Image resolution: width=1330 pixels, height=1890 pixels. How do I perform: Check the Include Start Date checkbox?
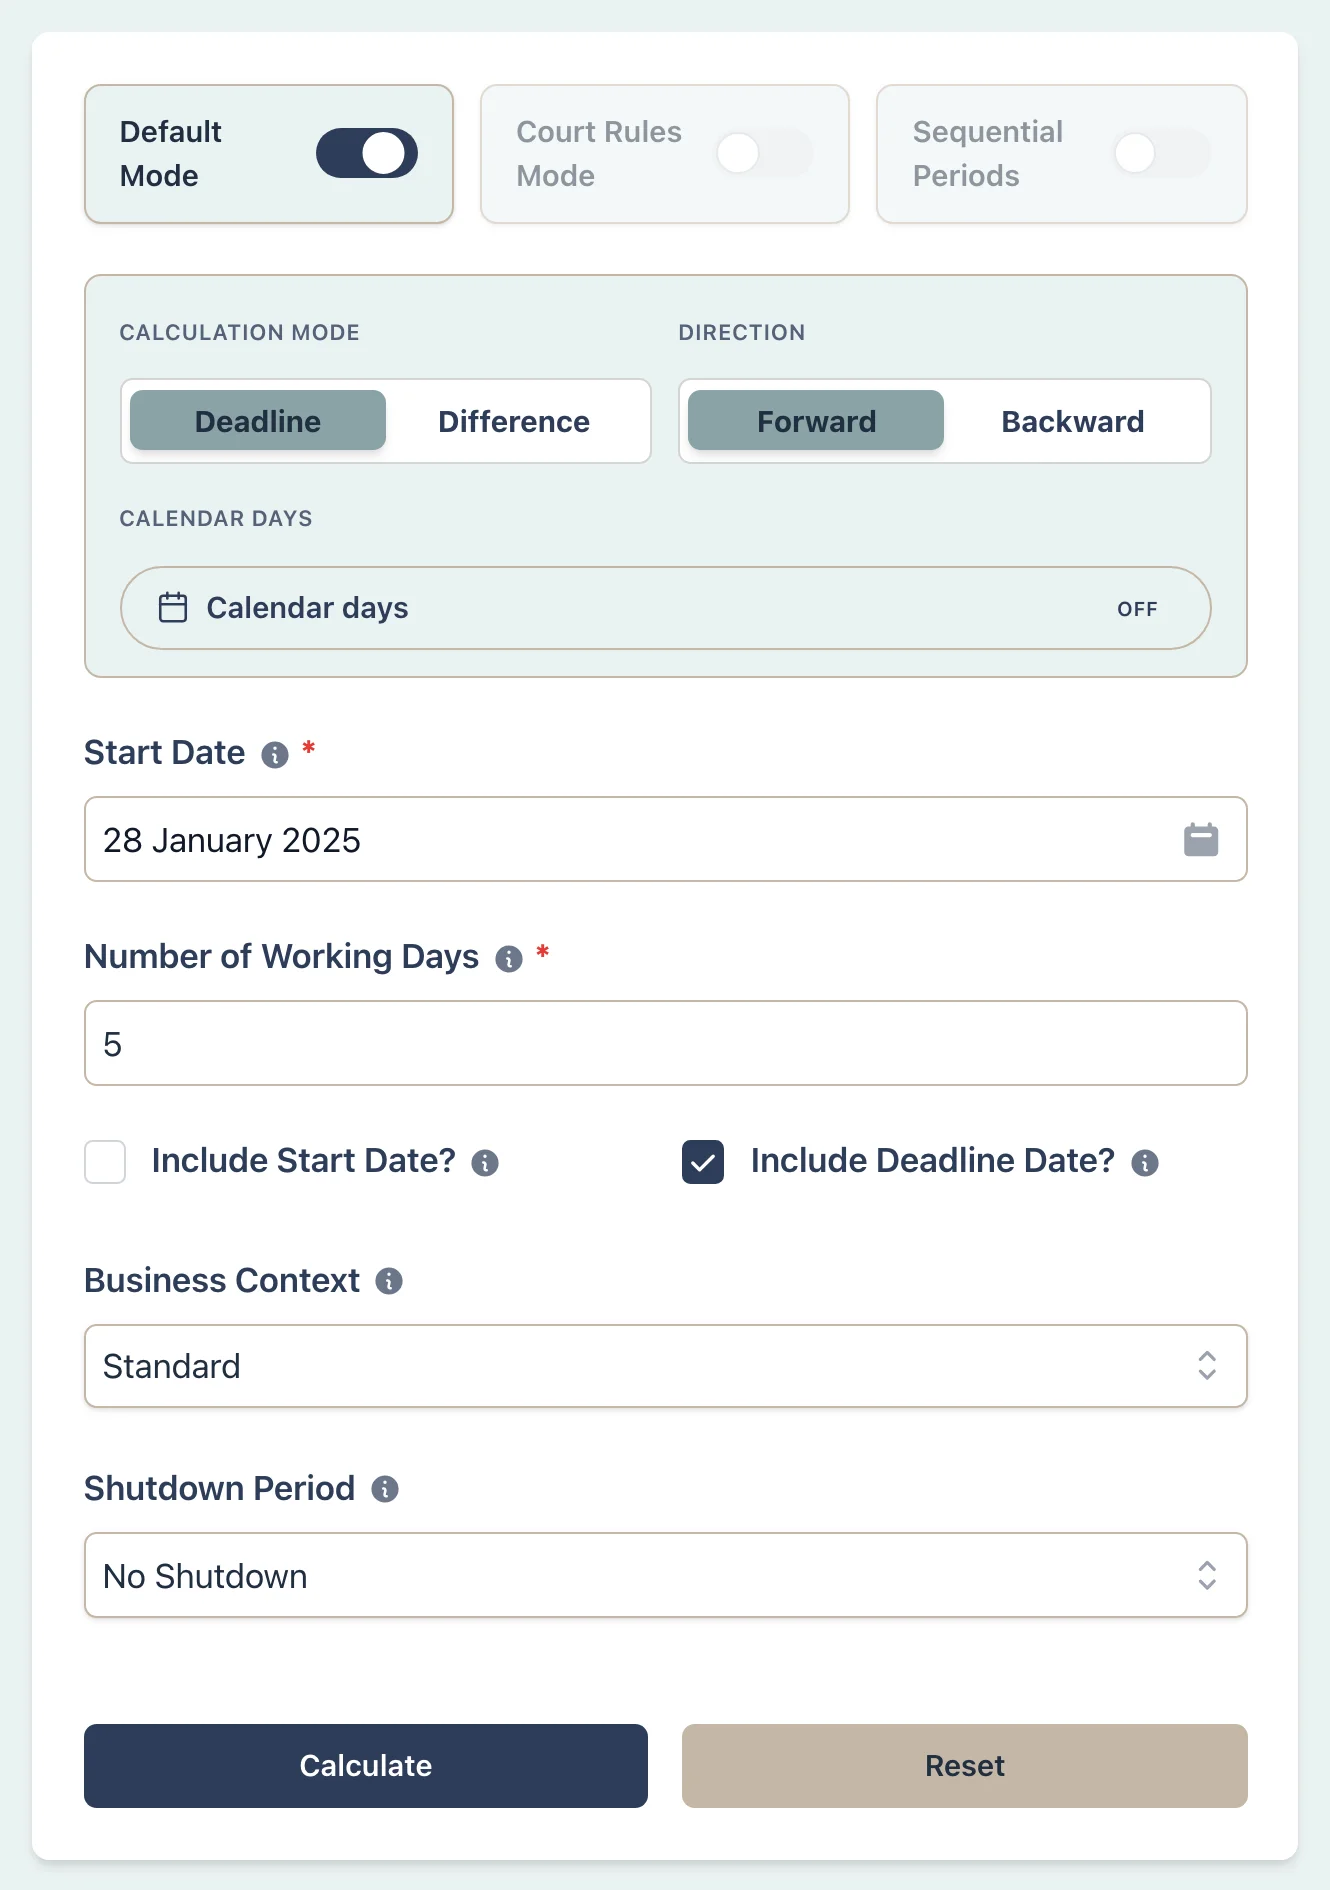pyautogui.click(x=104, y=1162)
